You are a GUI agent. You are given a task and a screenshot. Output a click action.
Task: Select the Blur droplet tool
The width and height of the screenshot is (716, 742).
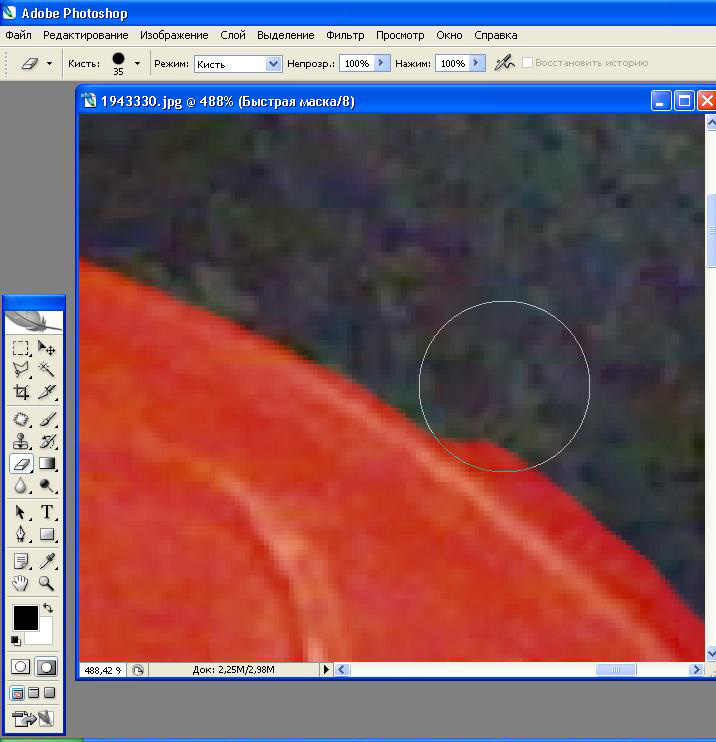[20, 486]
